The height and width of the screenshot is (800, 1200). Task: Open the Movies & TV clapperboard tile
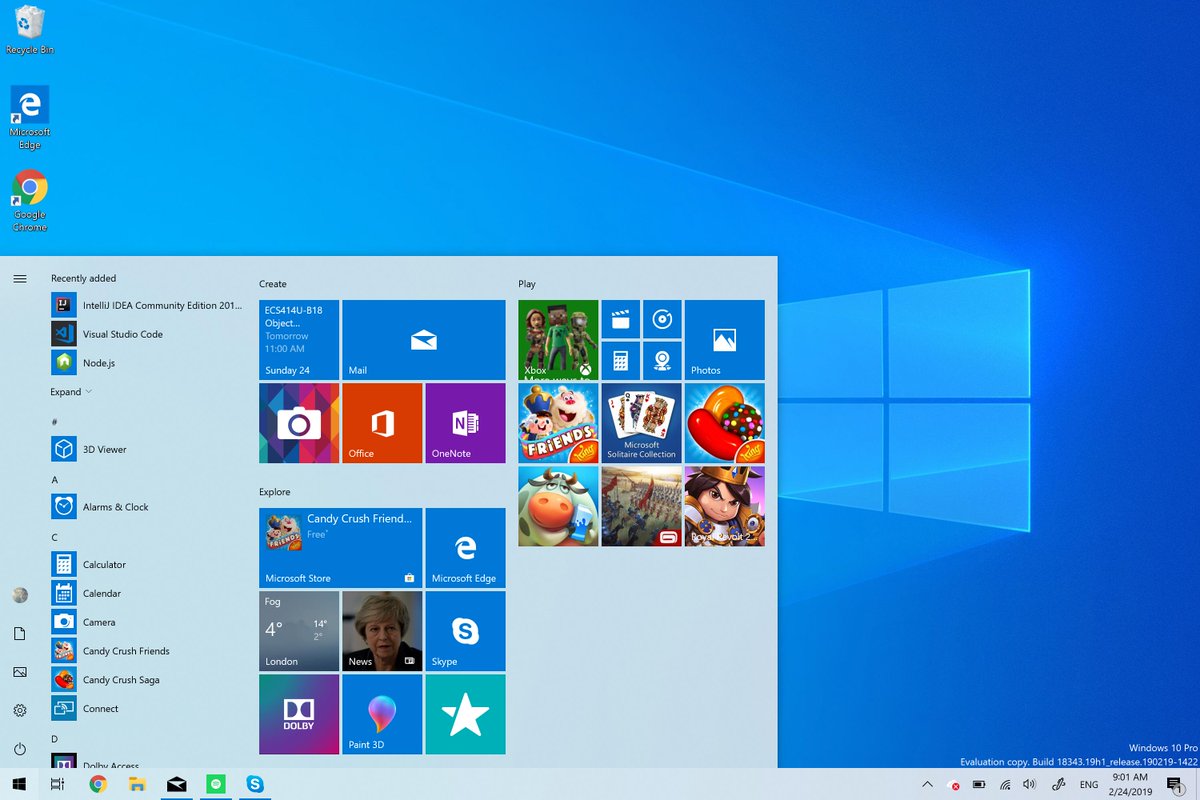point(620,319)
